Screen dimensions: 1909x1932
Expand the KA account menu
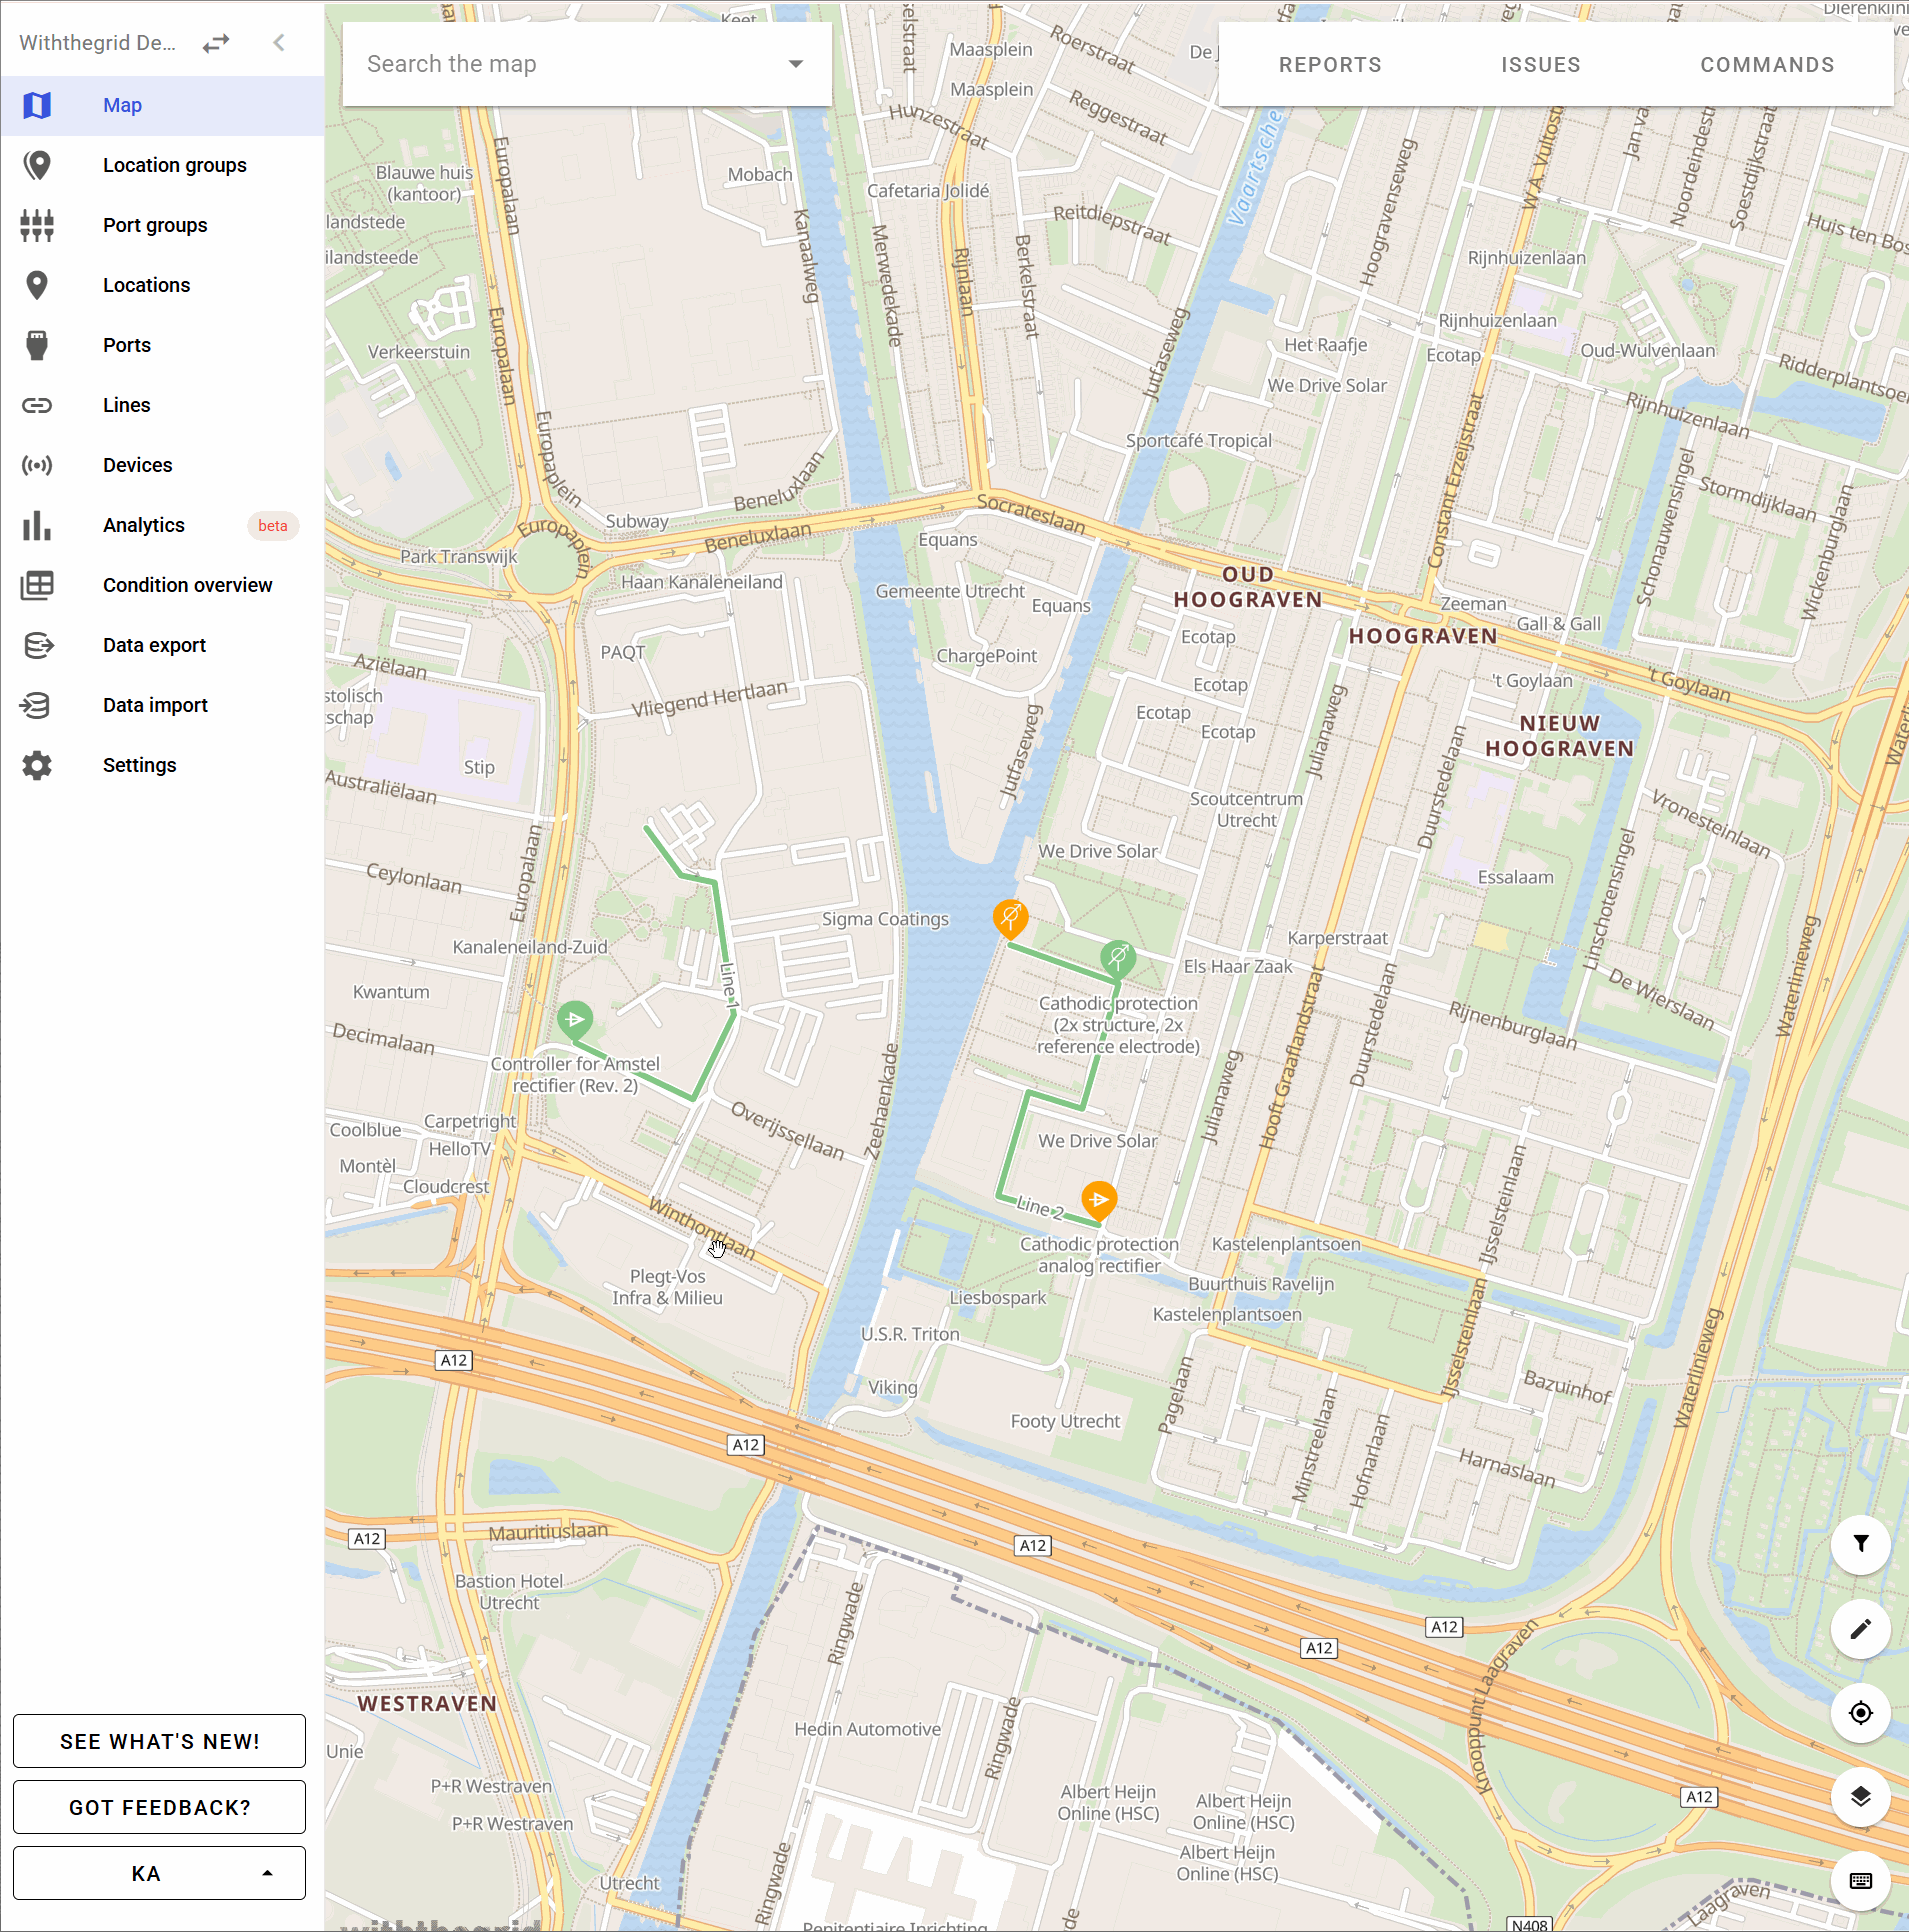coord(159,1872)
